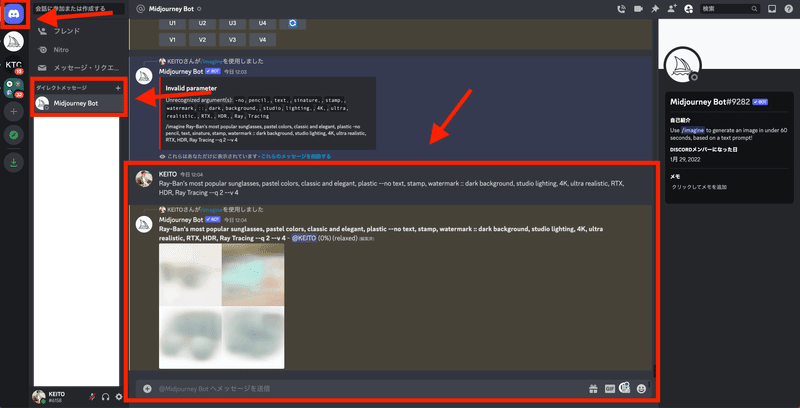
Task: Click the 検索 search field
Action: 730,9
